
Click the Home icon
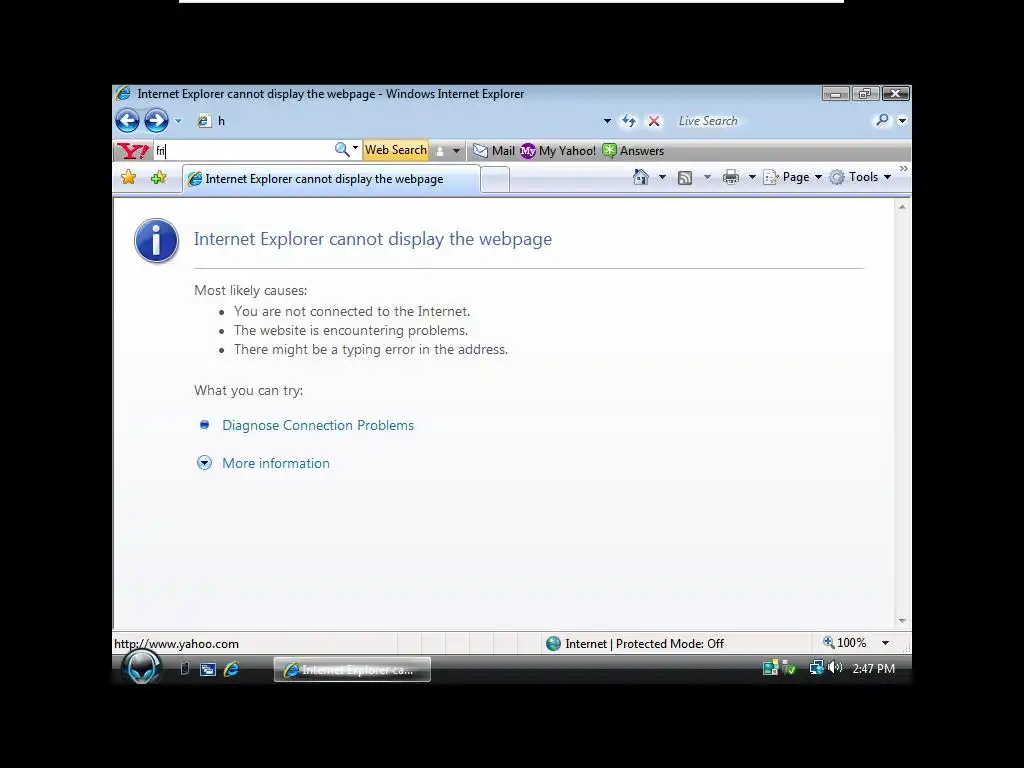(641, 177)
